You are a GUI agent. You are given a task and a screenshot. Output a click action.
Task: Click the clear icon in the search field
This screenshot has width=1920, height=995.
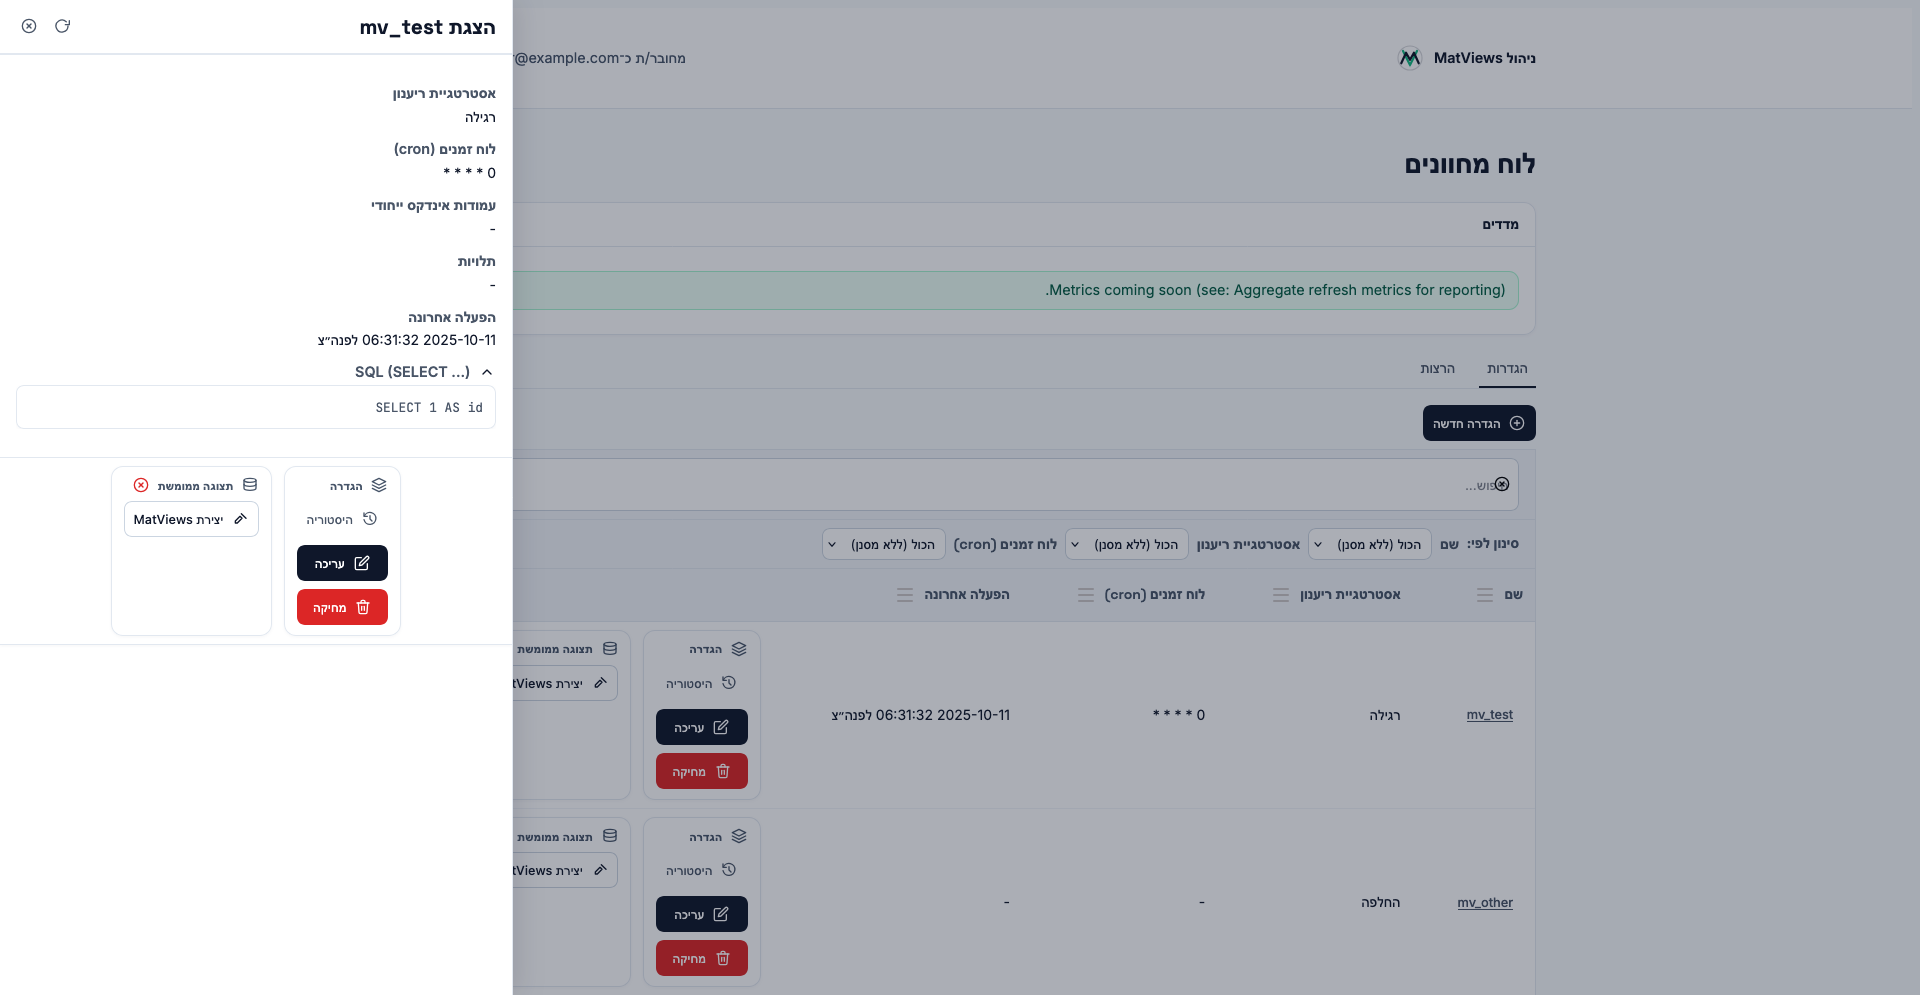point(1501,484)
